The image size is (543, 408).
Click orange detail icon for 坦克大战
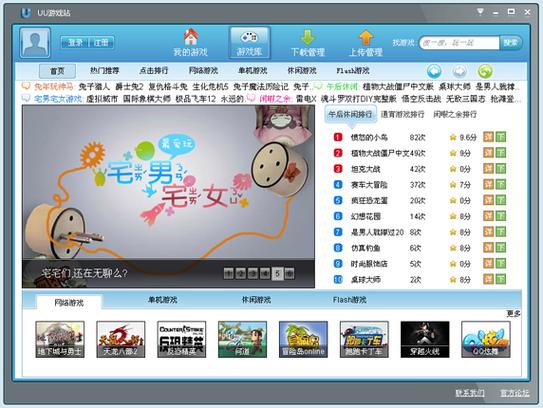pyautogui.click(x=488, y=169)
